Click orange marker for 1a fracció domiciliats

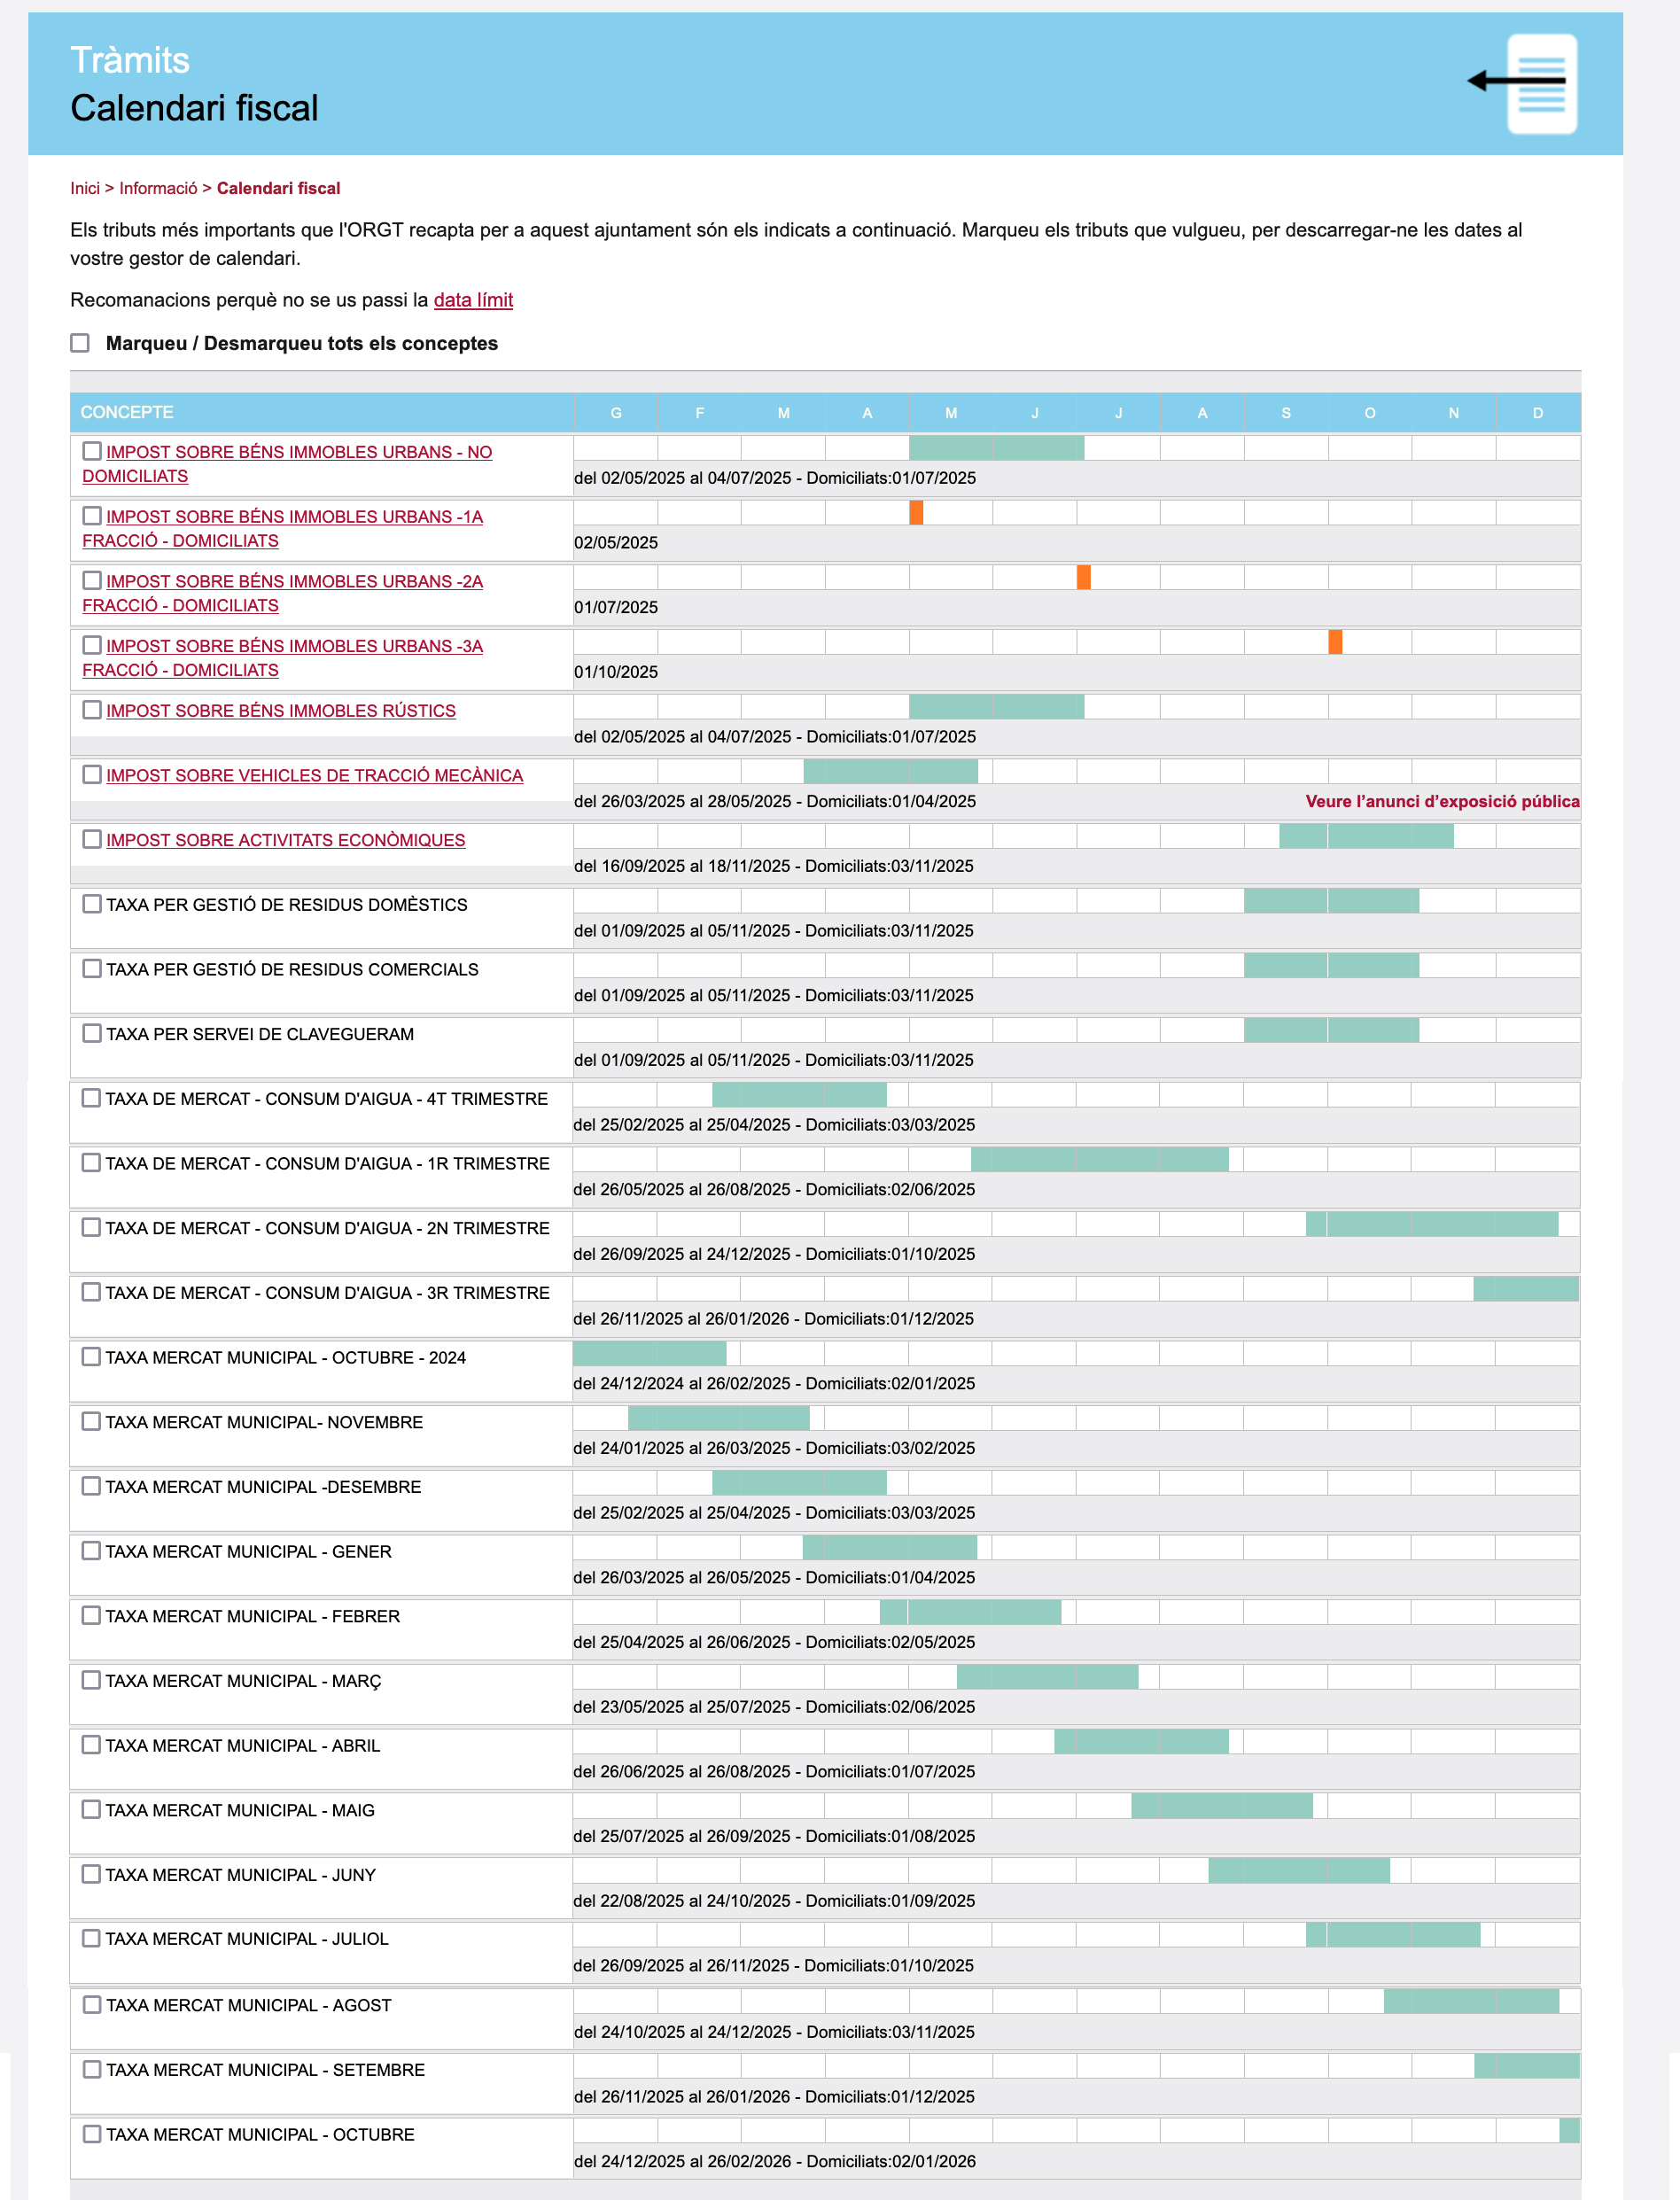tap(916, 513)
